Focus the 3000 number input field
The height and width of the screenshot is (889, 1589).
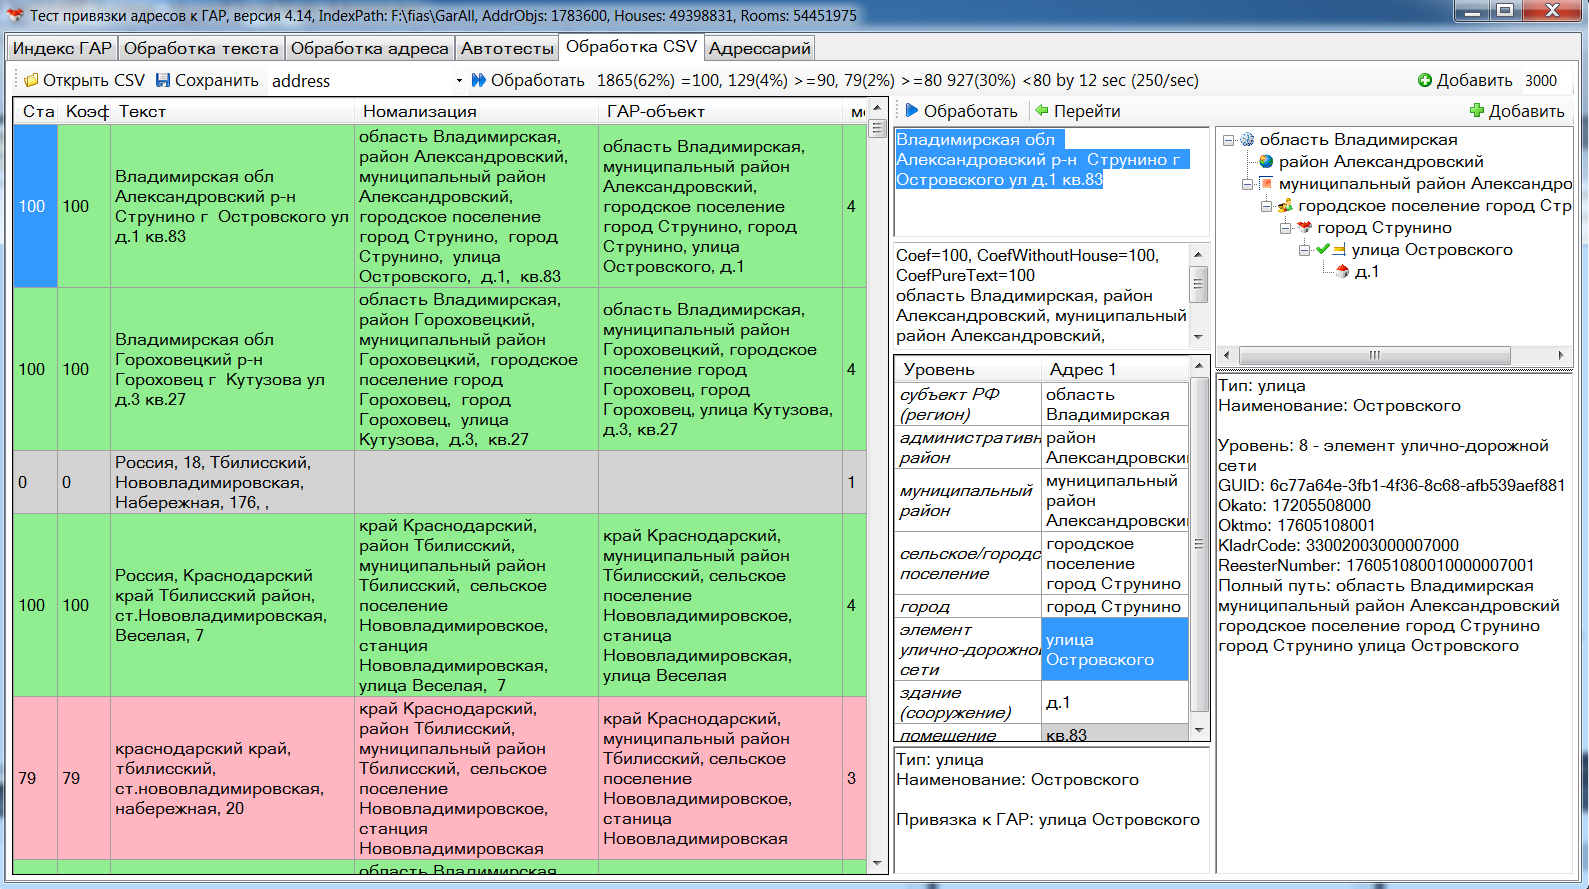point(1545,81)
